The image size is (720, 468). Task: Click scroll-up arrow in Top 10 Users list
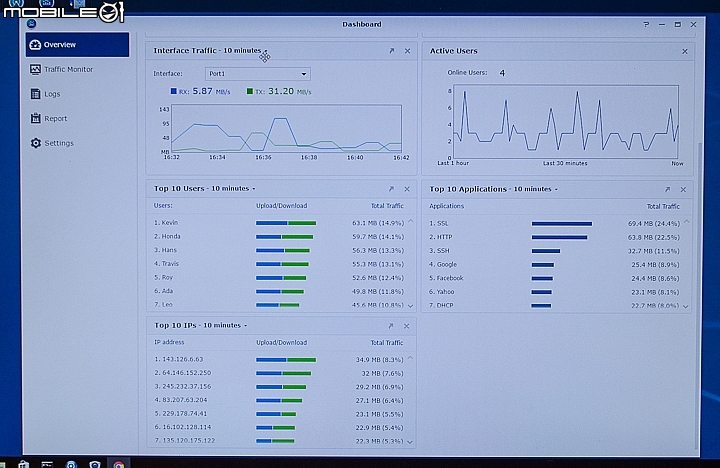pos(411,221)
